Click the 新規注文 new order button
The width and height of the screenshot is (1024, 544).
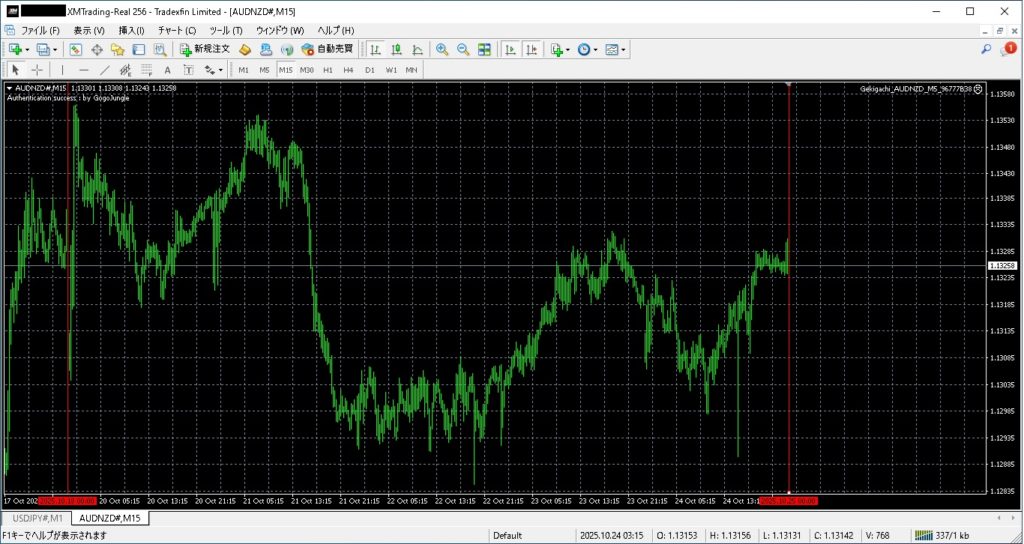204,49
